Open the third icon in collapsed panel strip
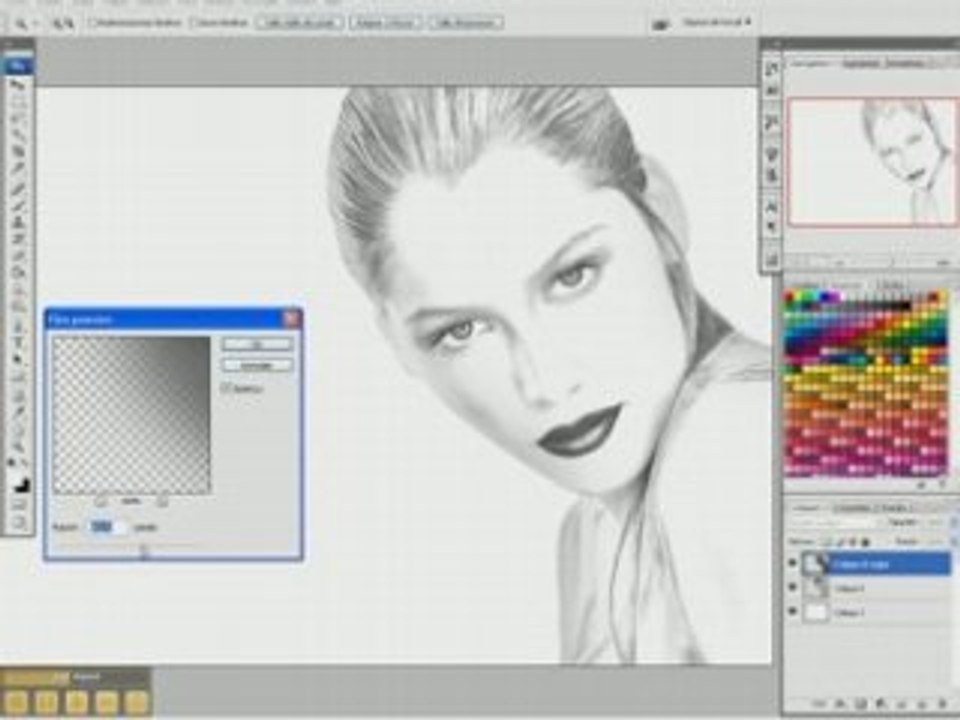 [771, 124]
